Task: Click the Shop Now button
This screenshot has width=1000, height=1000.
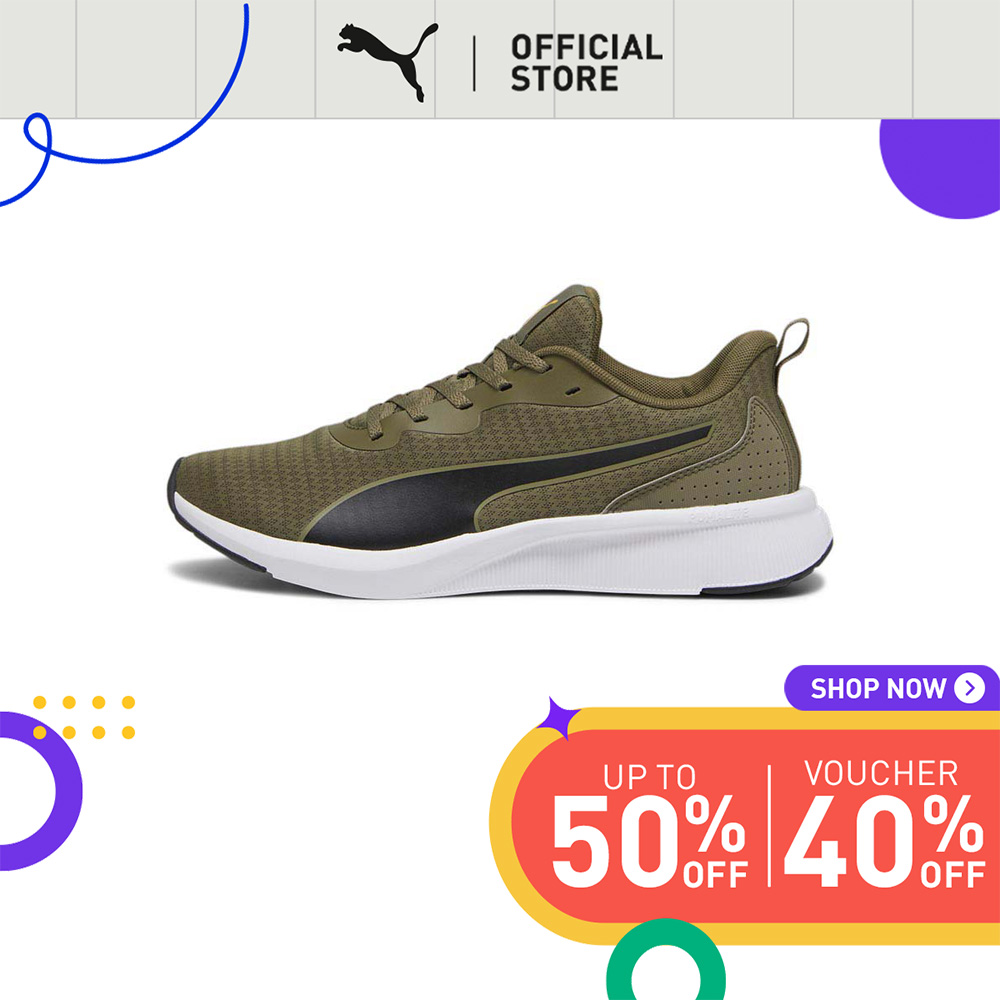Action: [892, 688]
